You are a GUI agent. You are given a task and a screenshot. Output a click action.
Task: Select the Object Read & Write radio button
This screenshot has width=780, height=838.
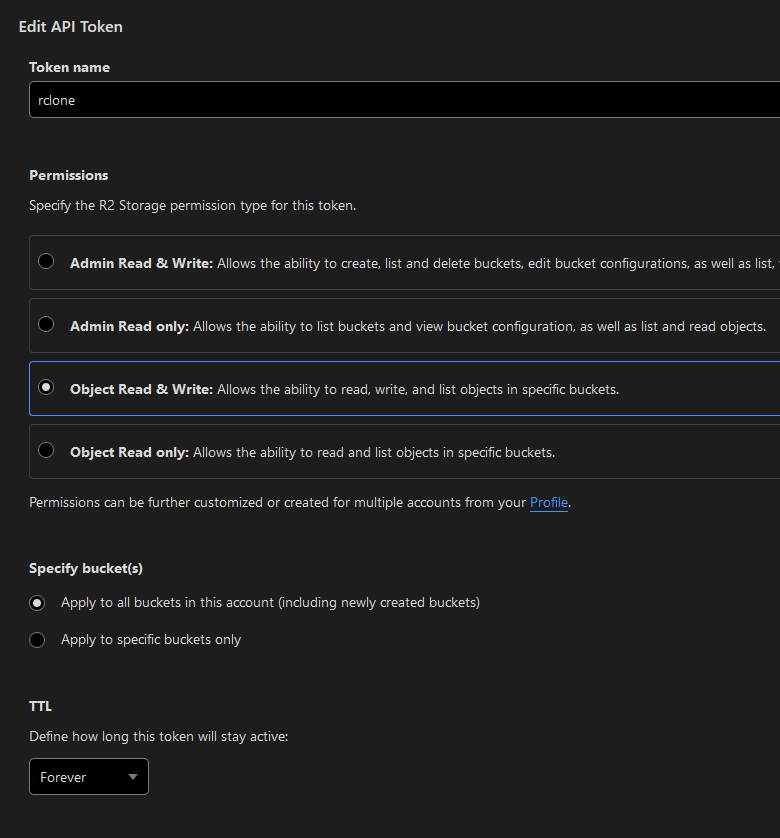click(46, 388)
